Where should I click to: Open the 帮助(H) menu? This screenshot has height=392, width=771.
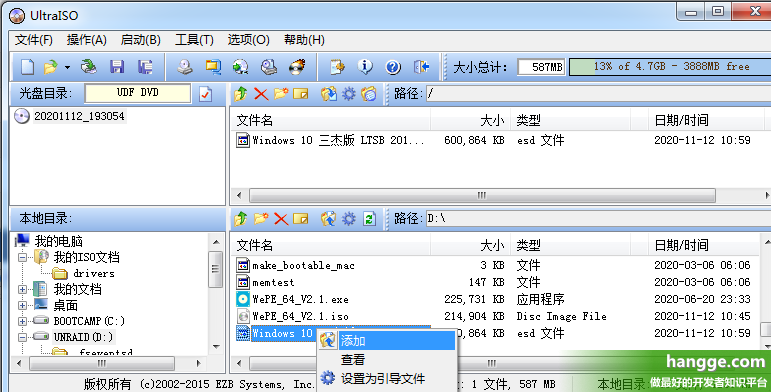(x=304, y=40)
